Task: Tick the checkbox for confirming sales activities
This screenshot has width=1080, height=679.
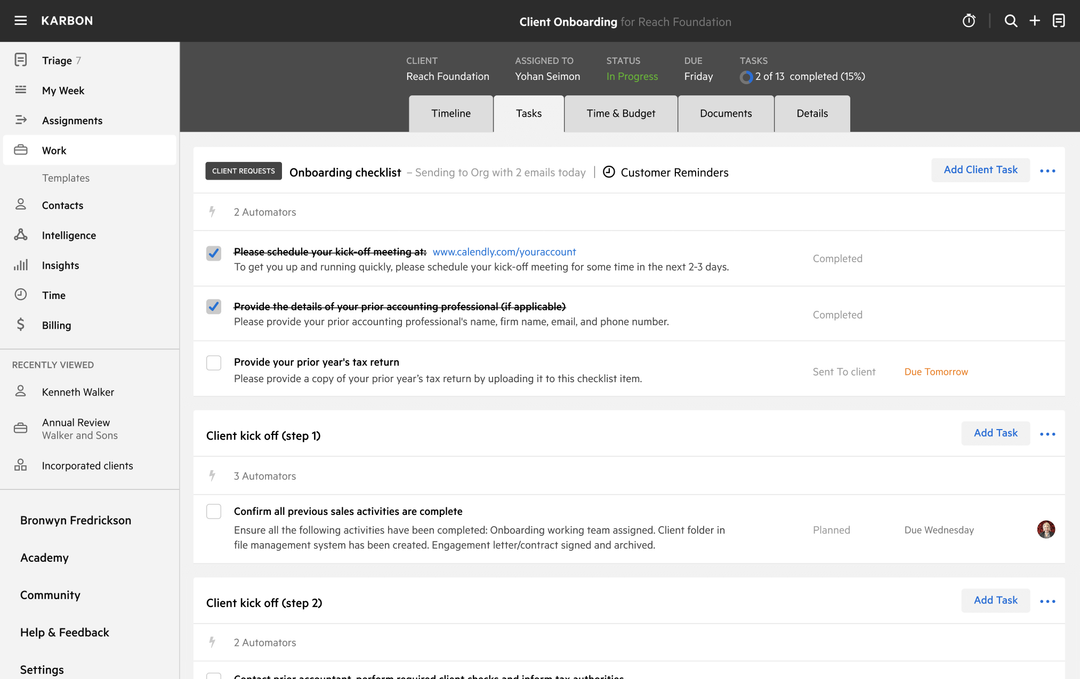Action: pos(213,511)
